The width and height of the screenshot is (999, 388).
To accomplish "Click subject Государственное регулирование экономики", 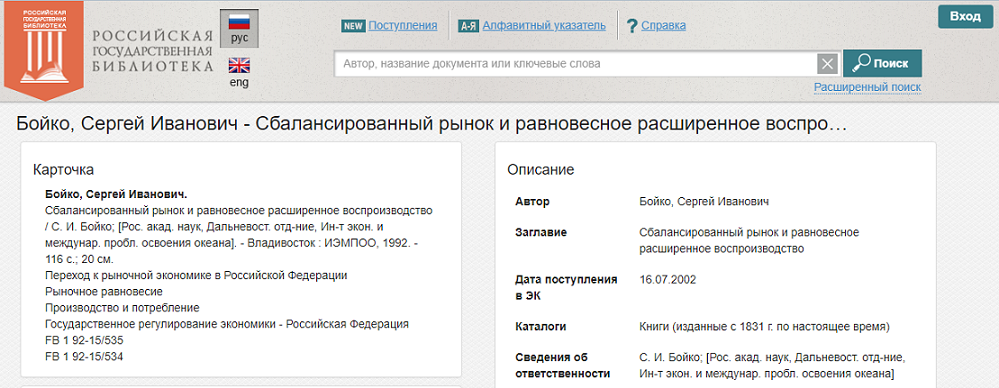I will [x=227, y=324].
